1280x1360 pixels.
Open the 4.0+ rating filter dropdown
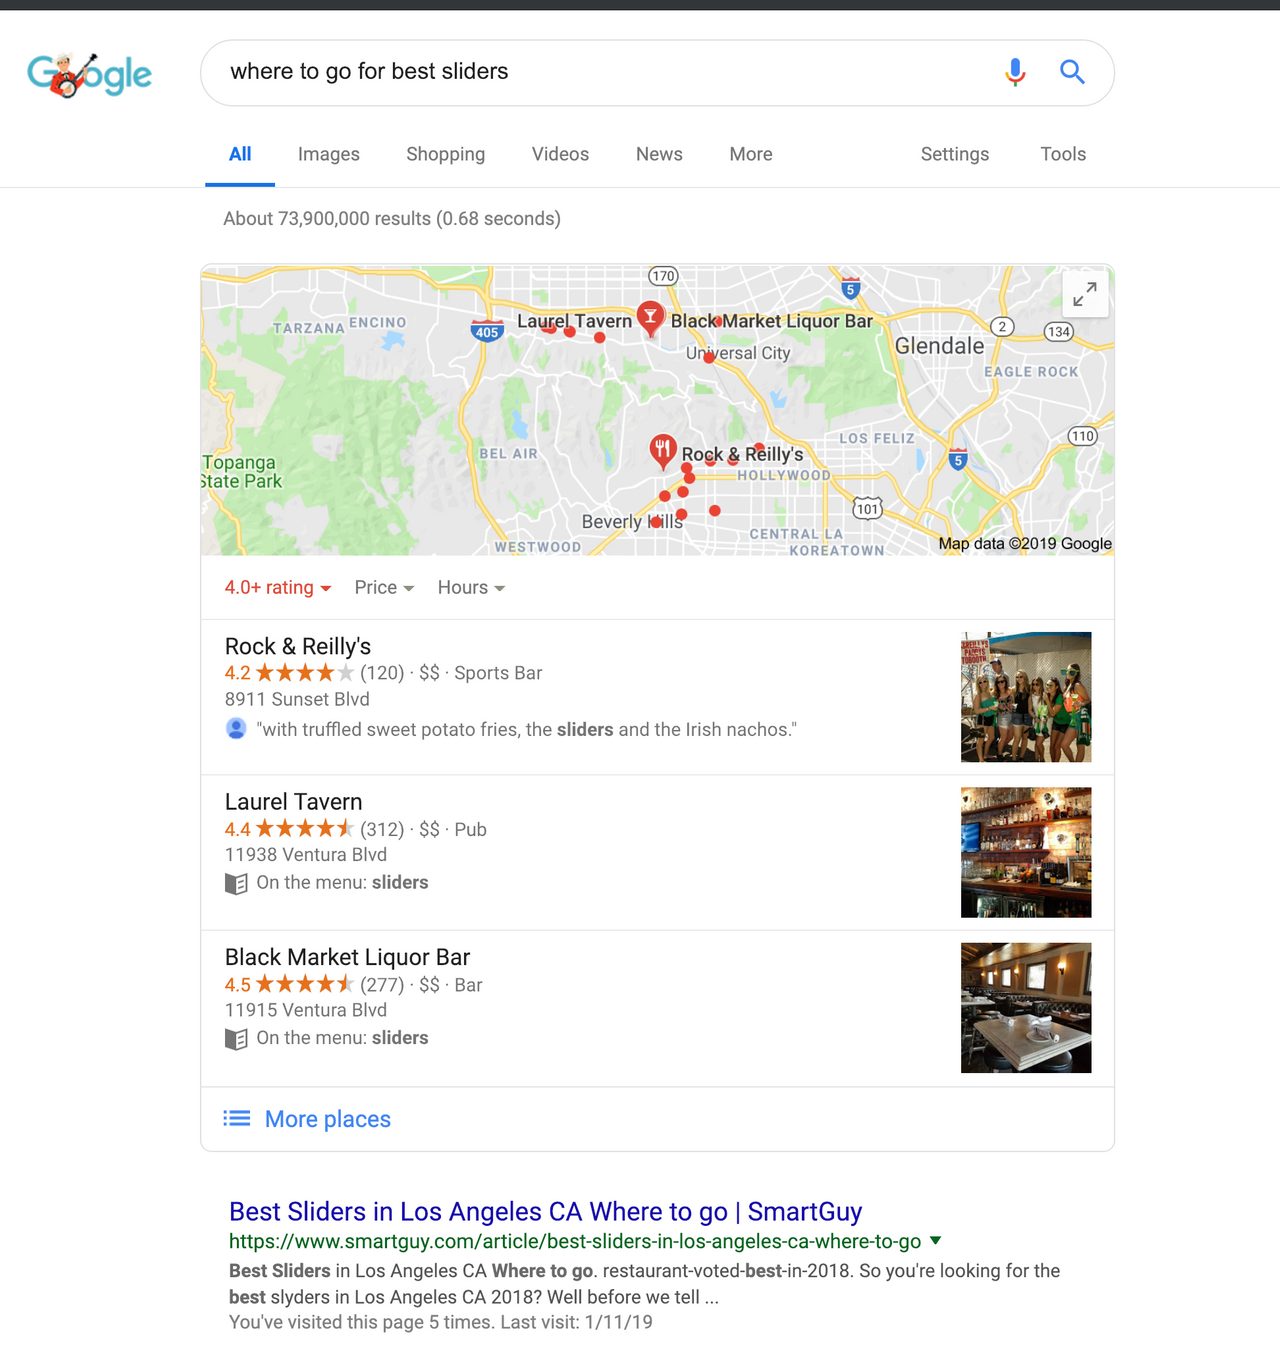click(x=278, y=588)
